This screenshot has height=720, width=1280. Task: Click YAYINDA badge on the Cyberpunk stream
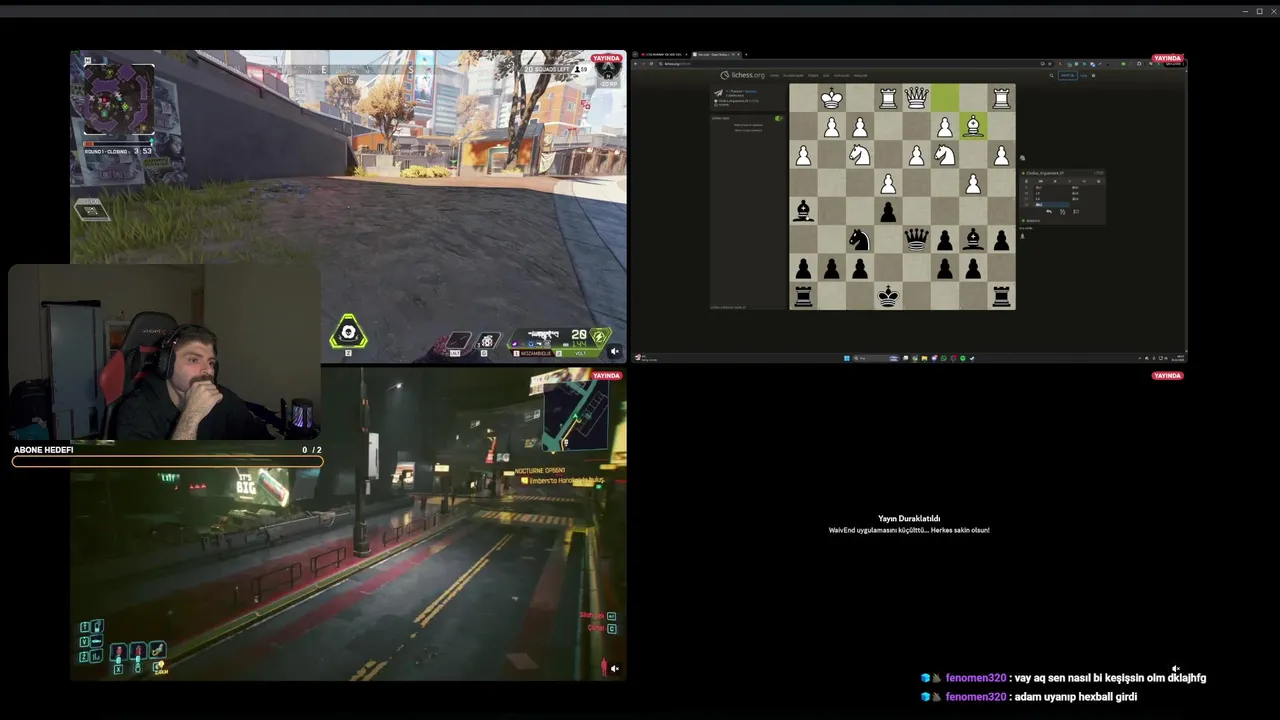606,375
